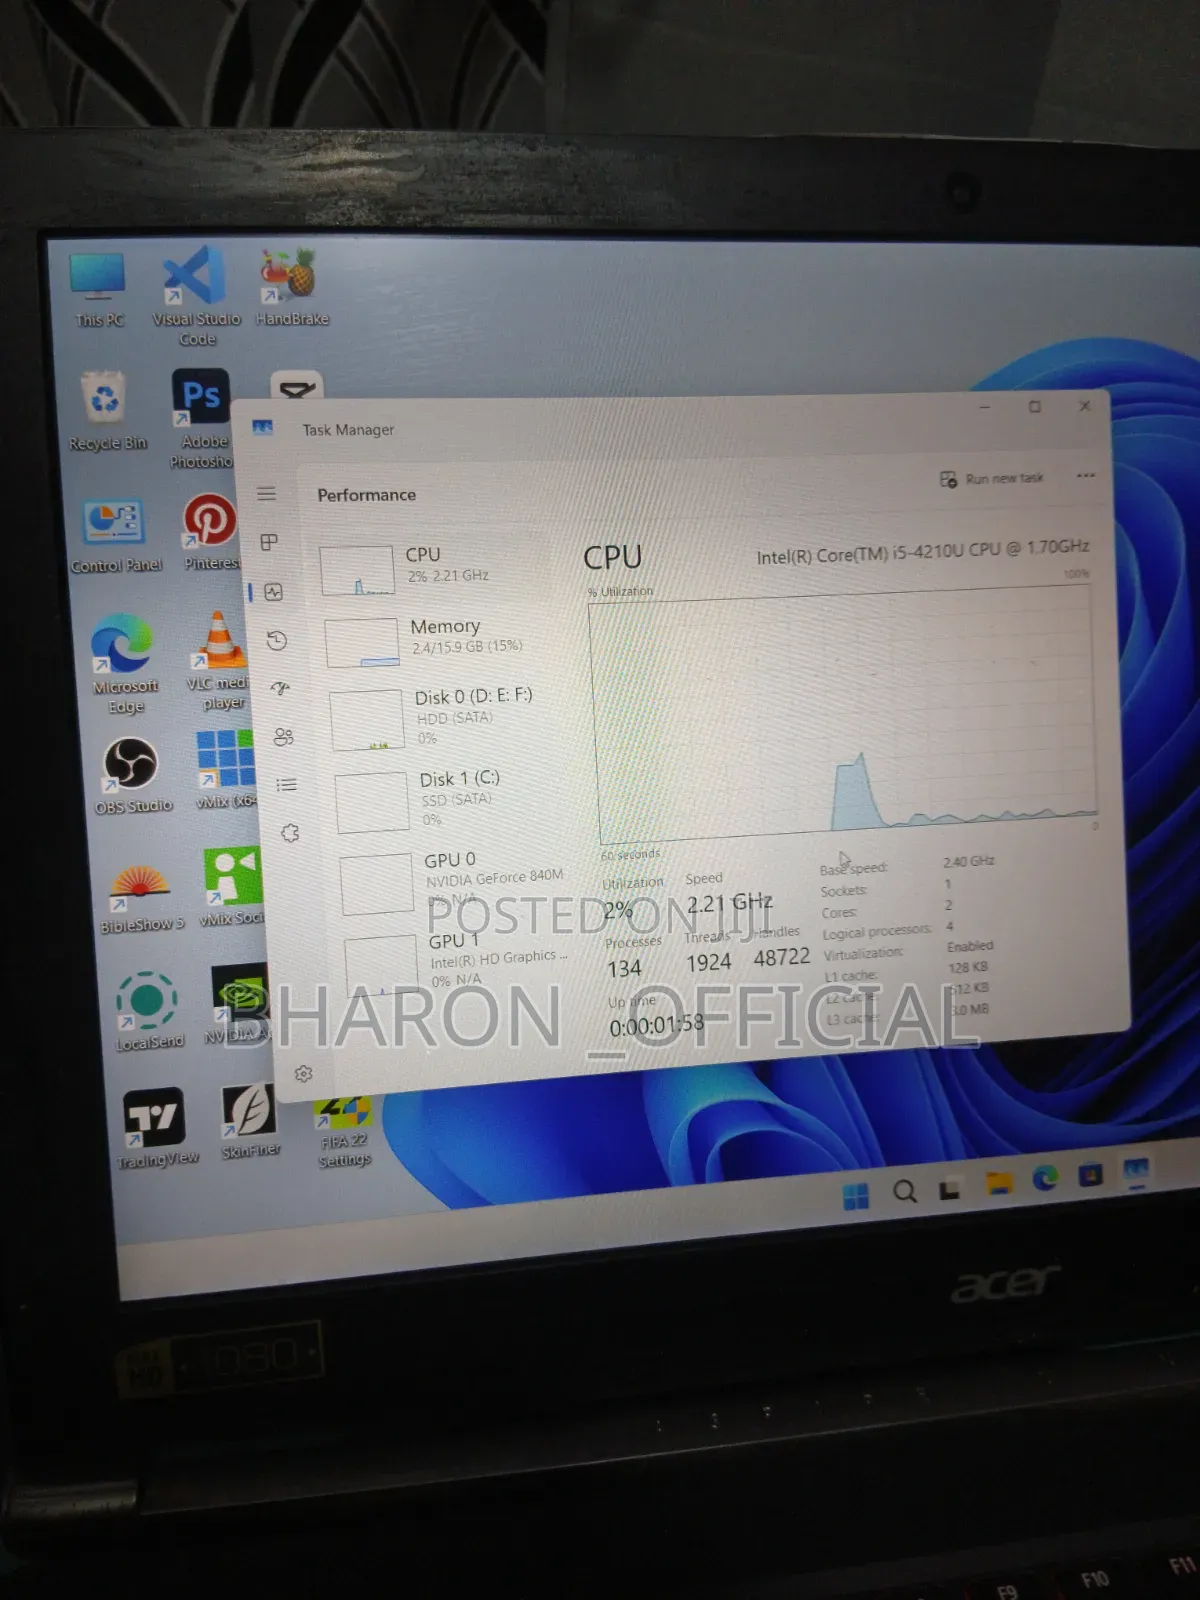Launch Microsoft Edge desktop shortcut
This screenshot has height=1600, width=1200.
pos(124,663)
